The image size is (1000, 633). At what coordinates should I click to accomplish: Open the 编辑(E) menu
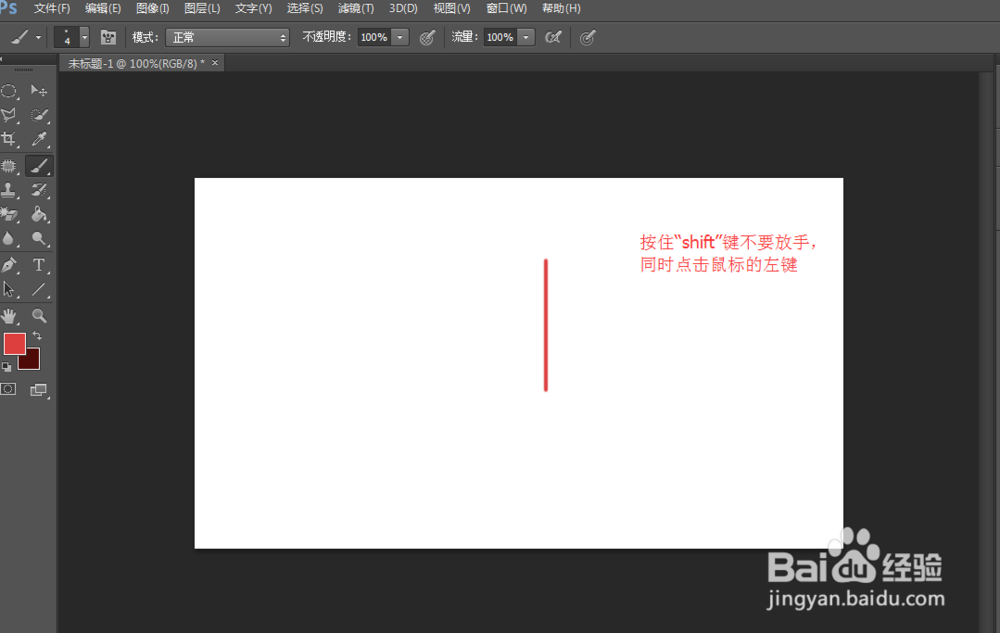click(x=103, y=8)
